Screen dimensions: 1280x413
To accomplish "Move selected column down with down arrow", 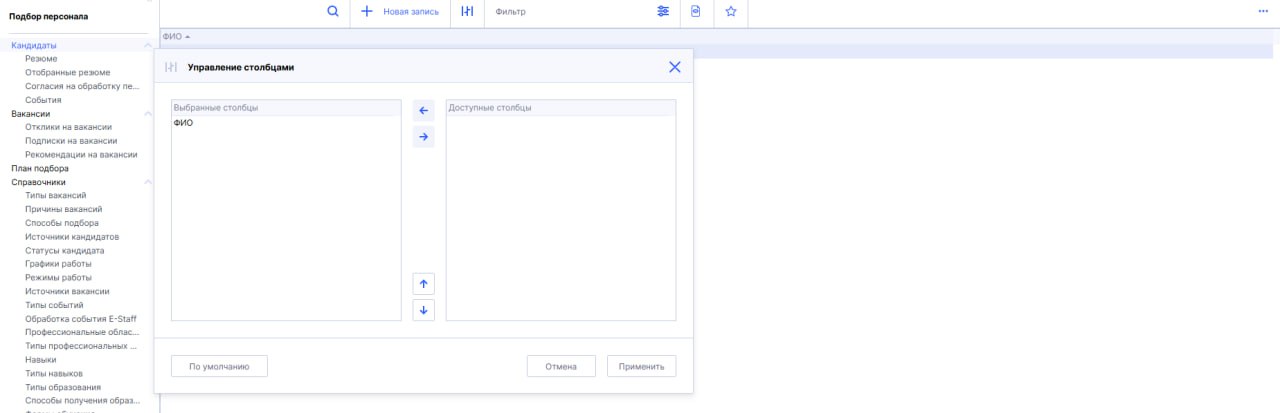I will click(x=423, y=310).
